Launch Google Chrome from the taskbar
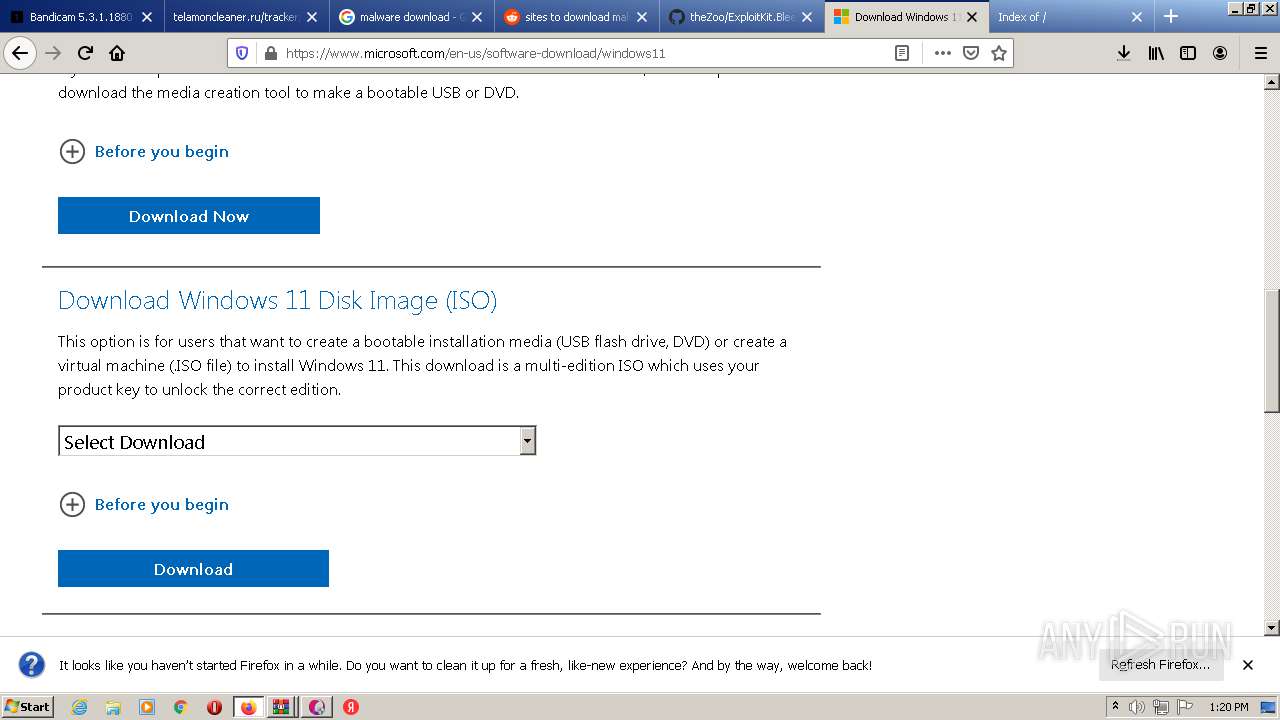Image resolution: width=1280 pixels, height=720 pixels. tap(181, 707)
